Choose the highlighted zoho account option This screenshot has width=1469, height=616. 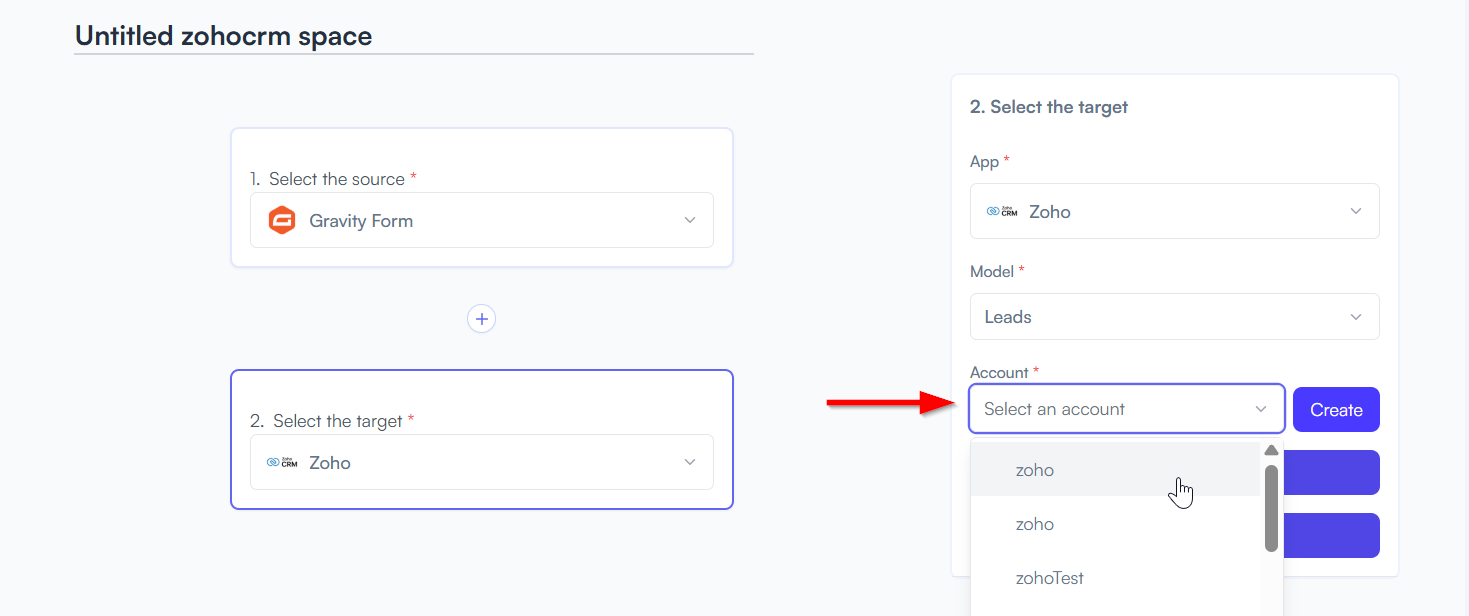pyautogui.click(x=1116, y=470)
